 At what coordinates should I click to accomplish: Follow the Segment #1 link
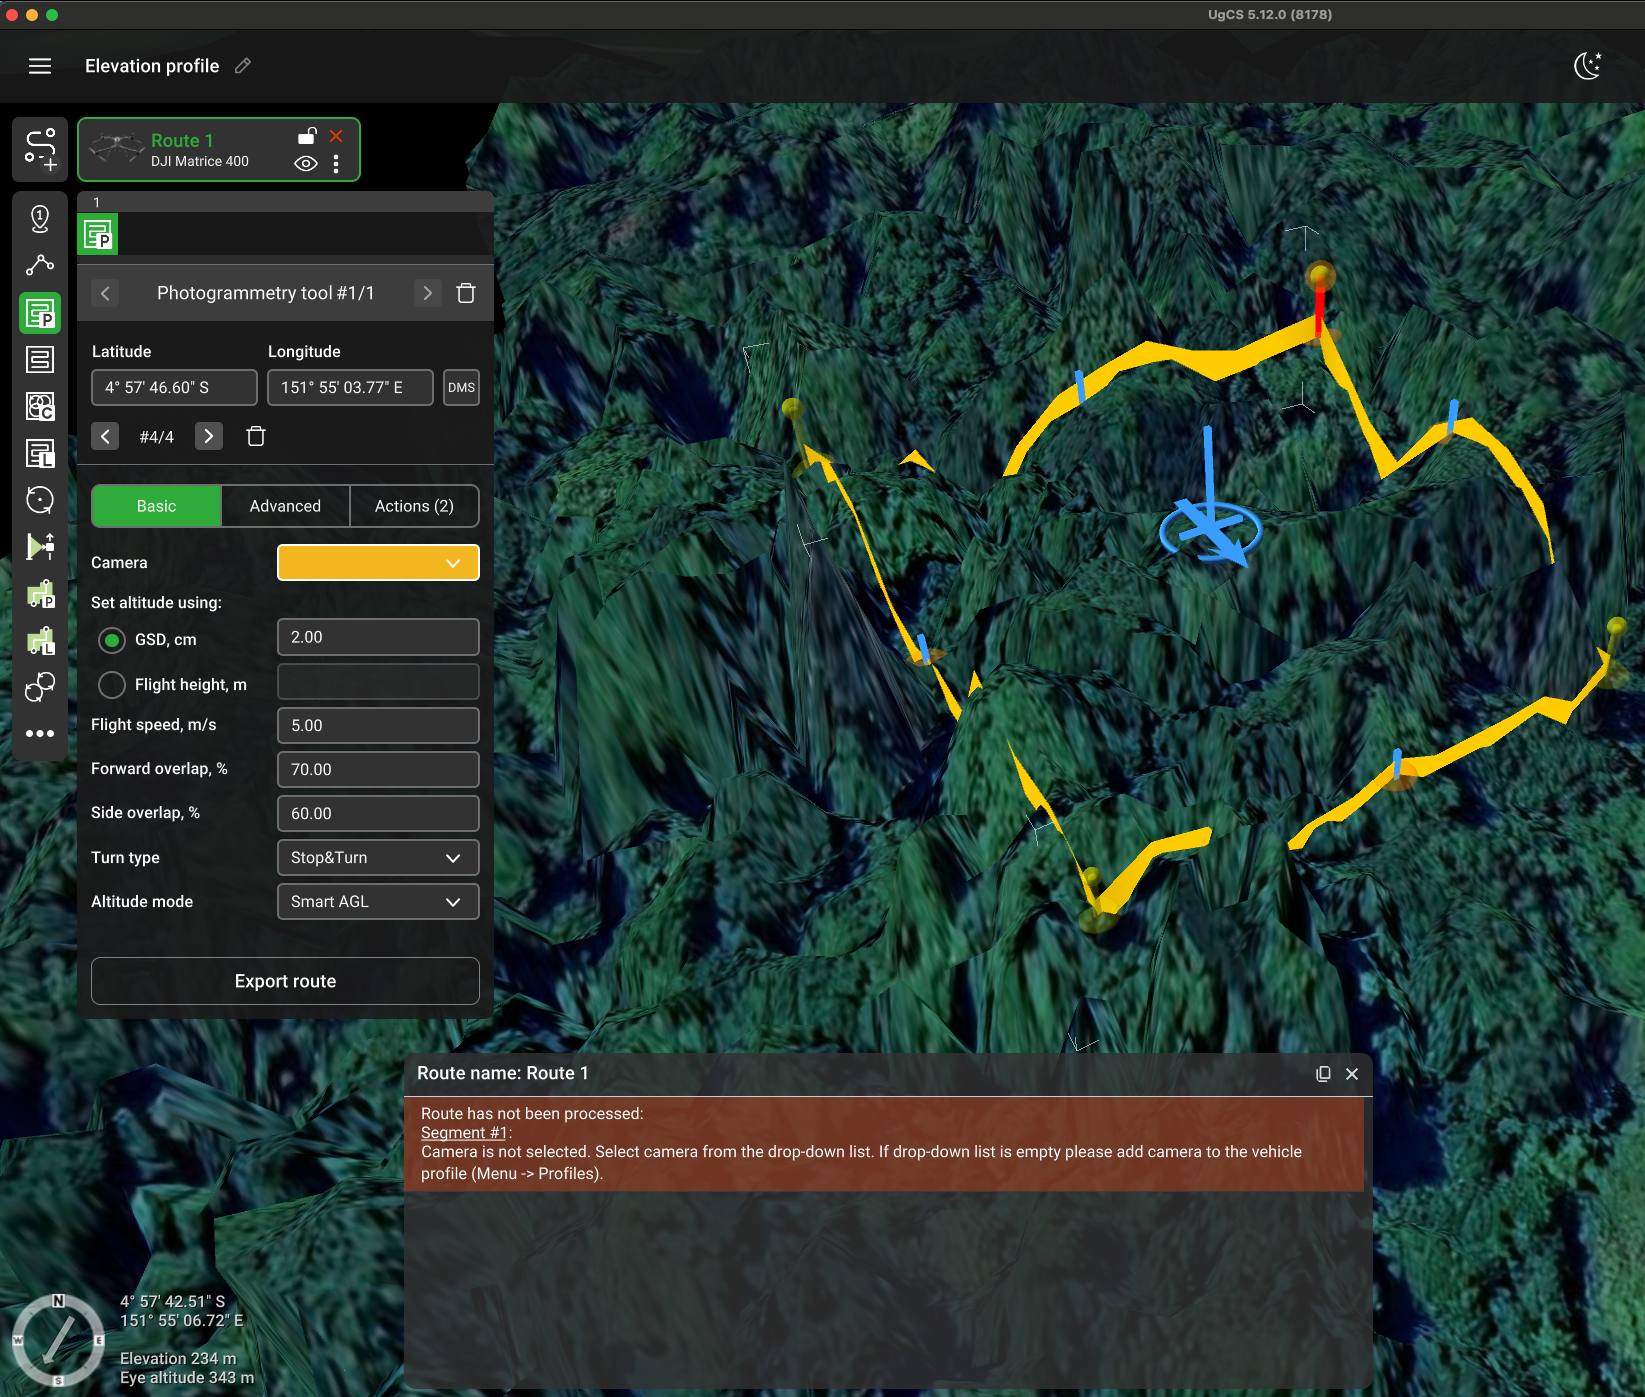(x=464, y=1133)
